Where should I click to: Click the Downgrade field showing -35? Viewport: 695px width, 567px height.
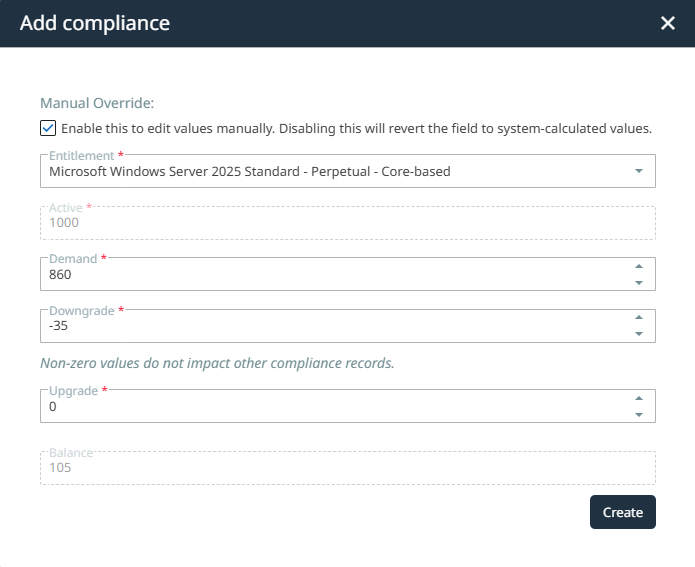click(x=348, y=326)
